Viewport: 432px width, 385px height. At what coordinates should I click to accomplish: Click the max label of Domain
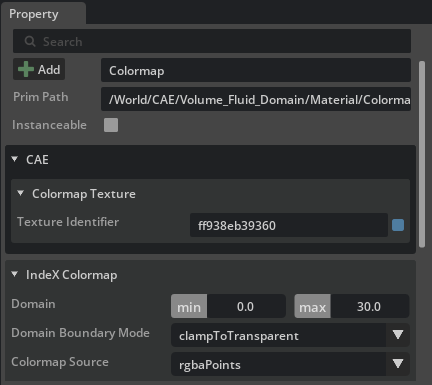pos(312,306)
